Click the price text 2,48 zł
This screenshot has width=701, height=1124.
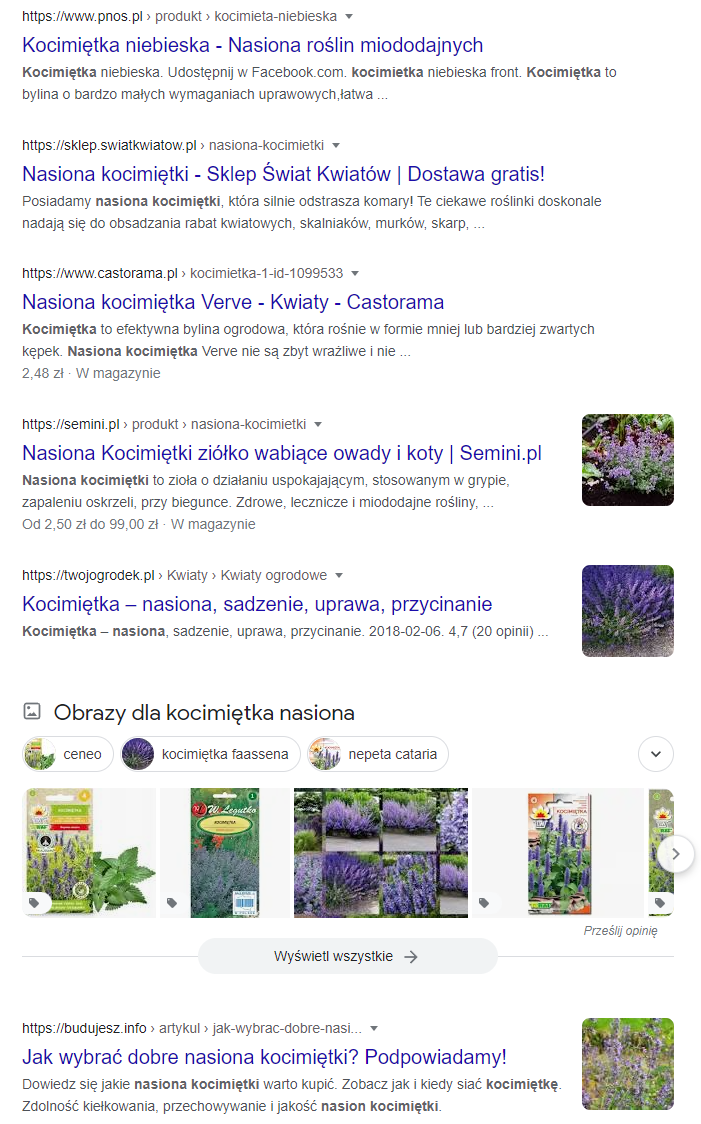[x=43, y=373]
